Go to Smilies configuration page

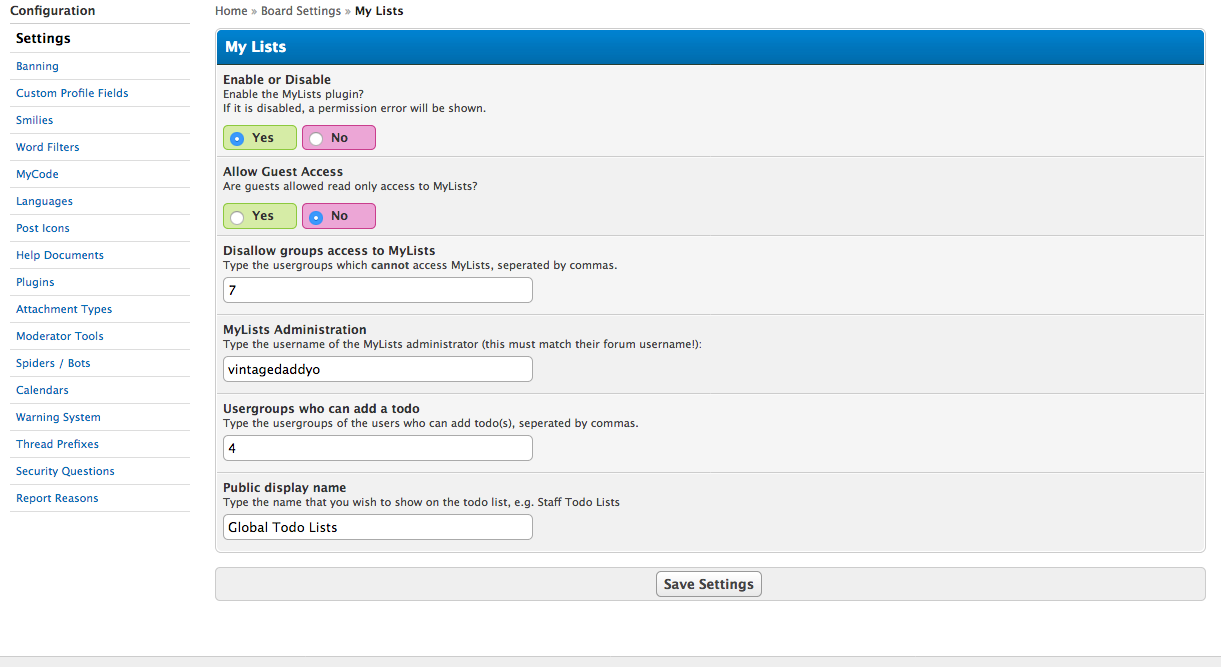coord(35,120)
